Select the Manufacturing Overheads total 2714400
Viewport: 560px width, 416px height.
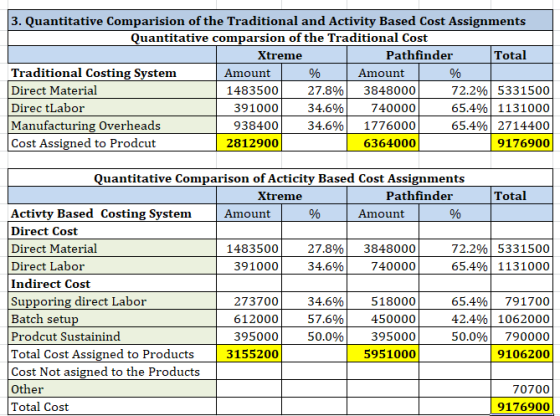522,125
